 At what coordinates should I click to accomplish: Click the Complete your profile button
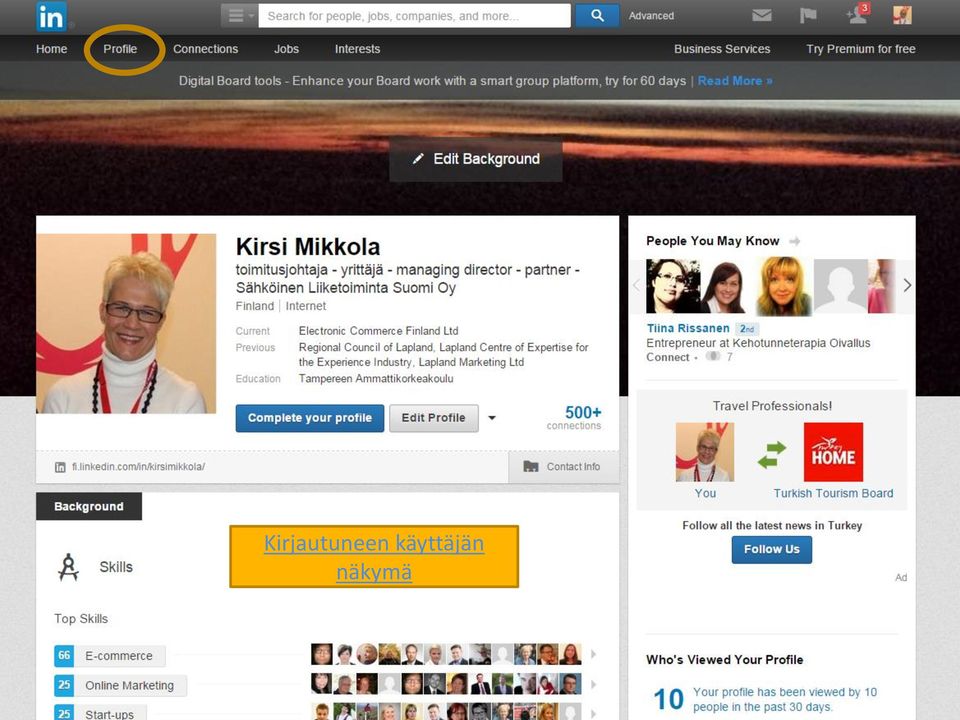coord(310,418)
